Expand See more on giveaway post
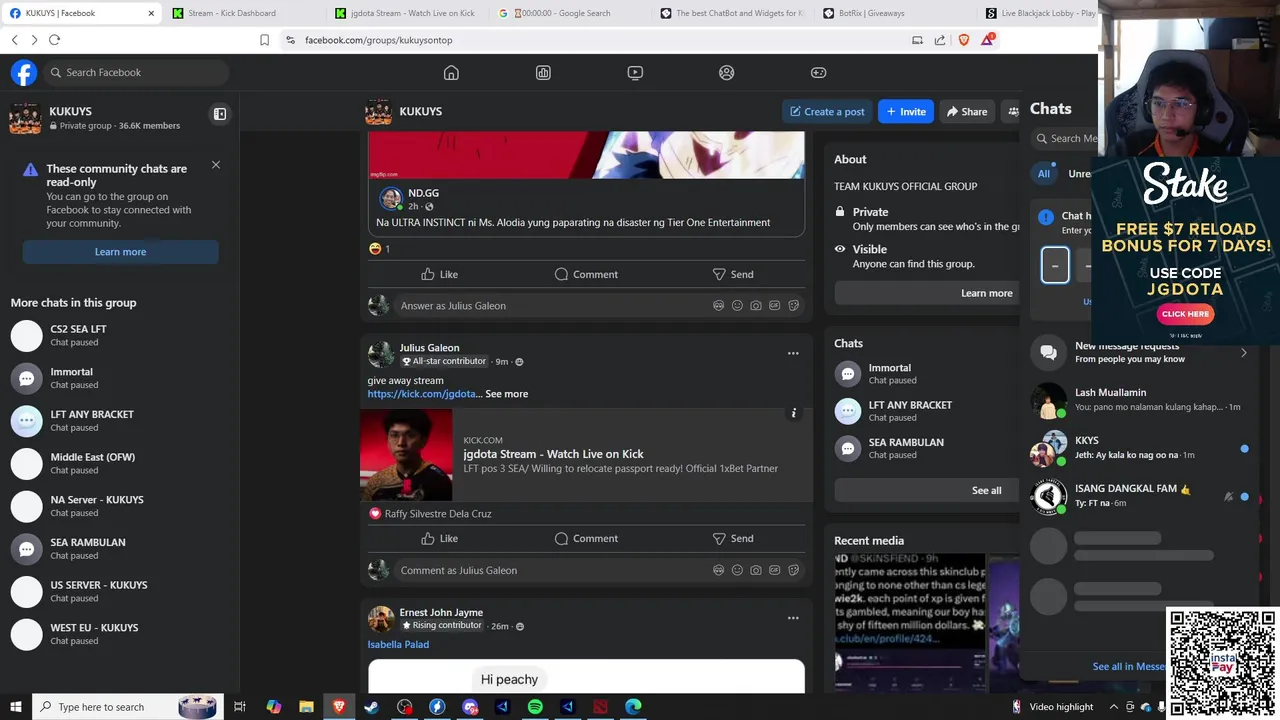This screenshot has height=720, width=1280. (x=506, y=394)
